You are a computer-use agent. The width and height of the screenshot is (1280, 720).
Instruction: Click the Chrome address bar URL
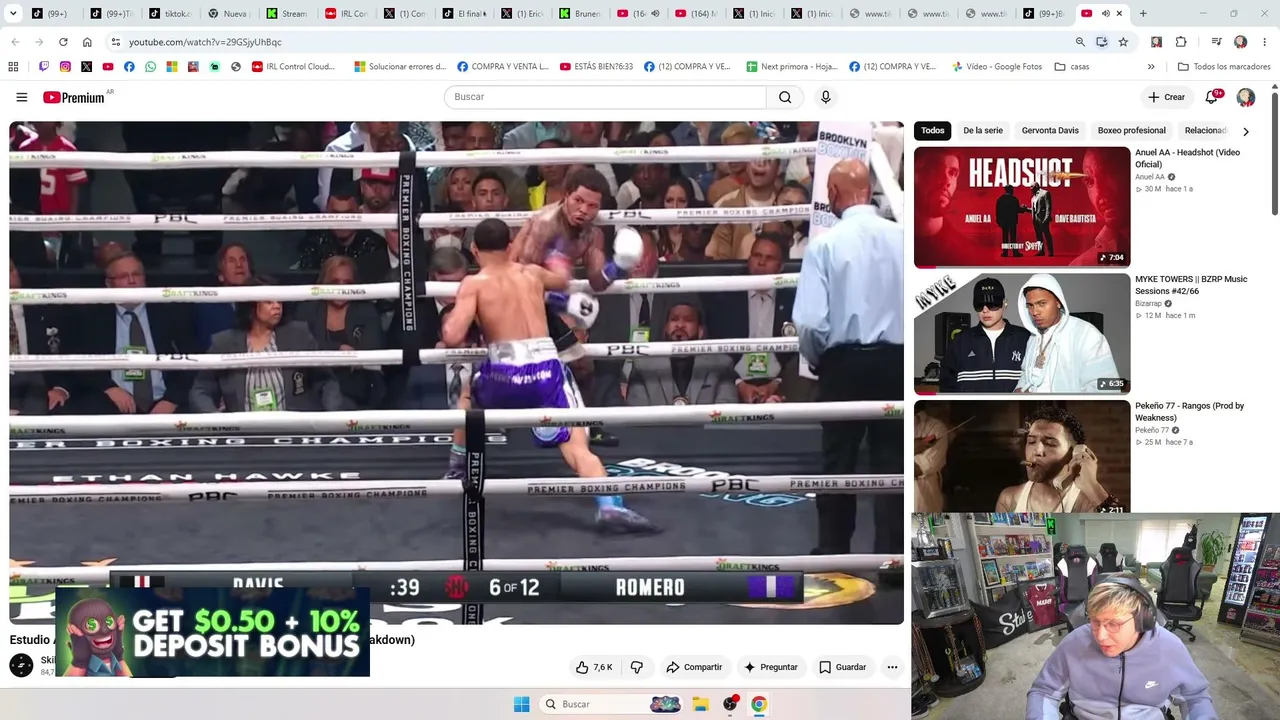coord(205,42)
